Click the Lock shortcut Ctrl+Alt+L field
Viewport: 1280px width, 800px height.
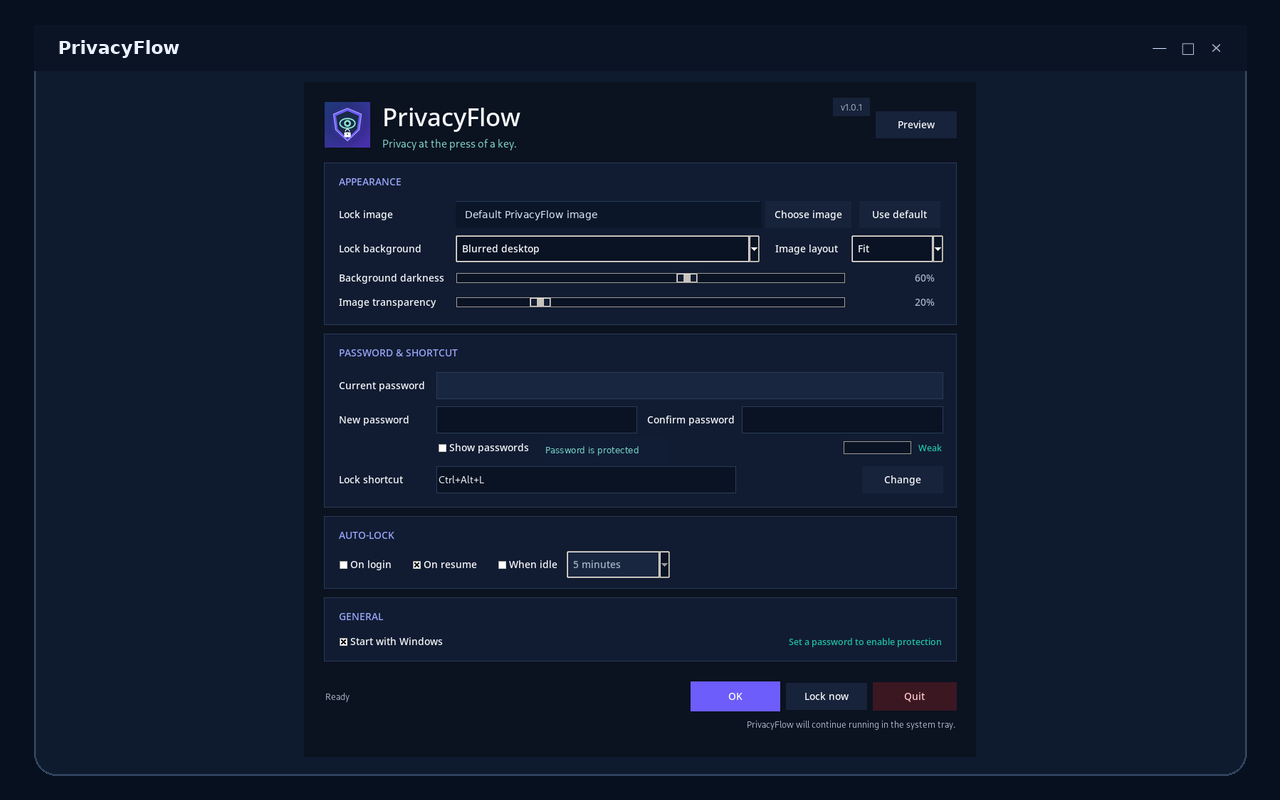pyautogui.click(x=586, y=480)
